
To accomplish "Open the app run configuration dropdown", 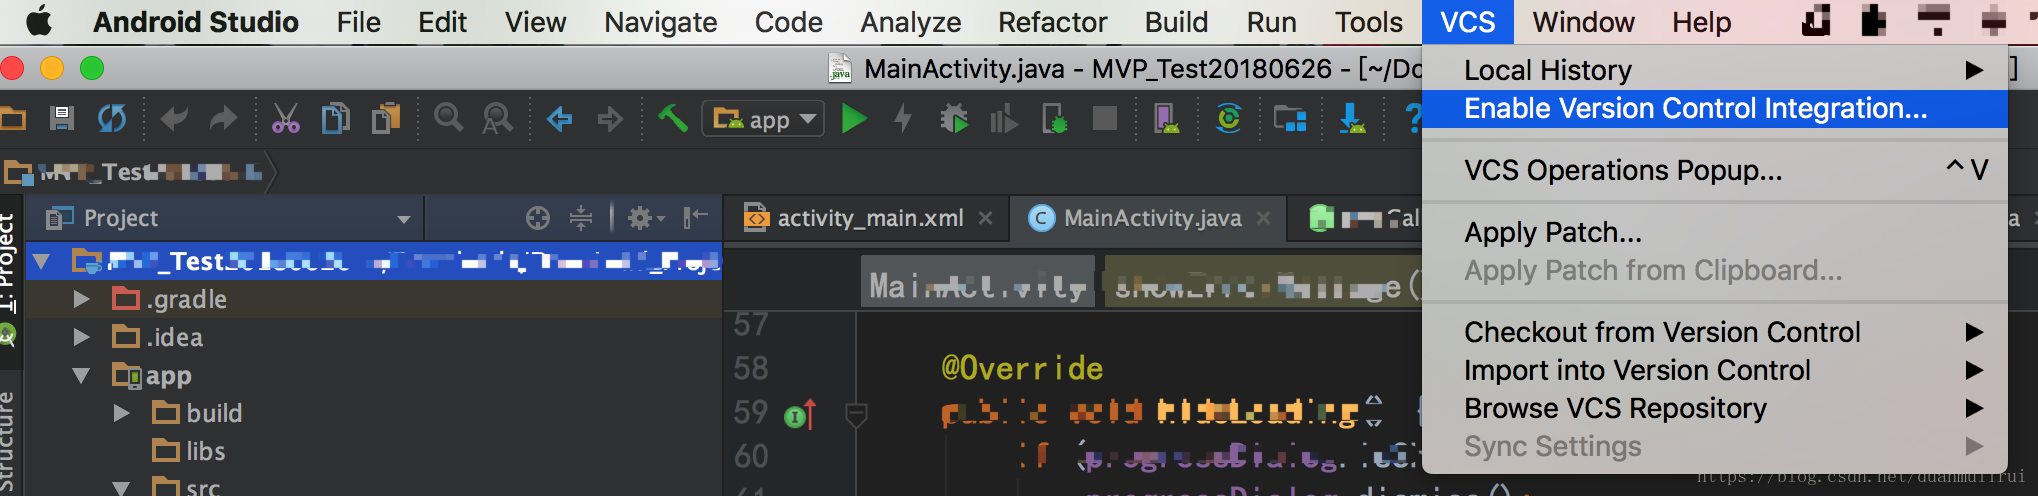I will 764,120.
